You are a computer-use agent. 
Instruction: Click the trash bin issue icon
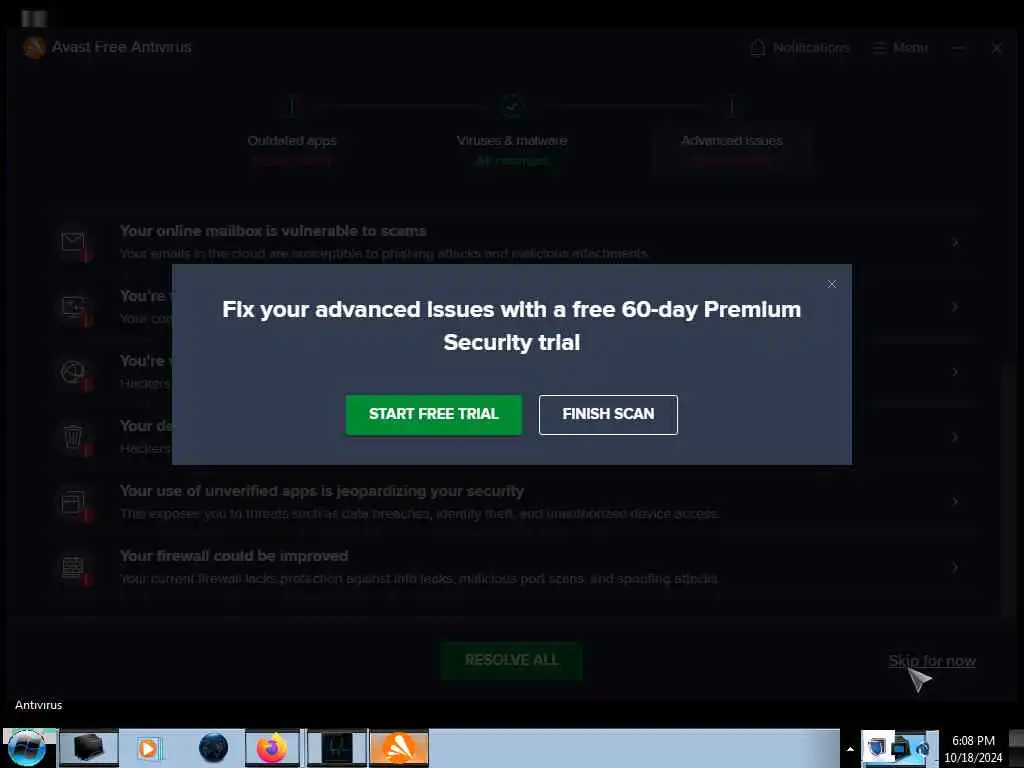point(73,437)
